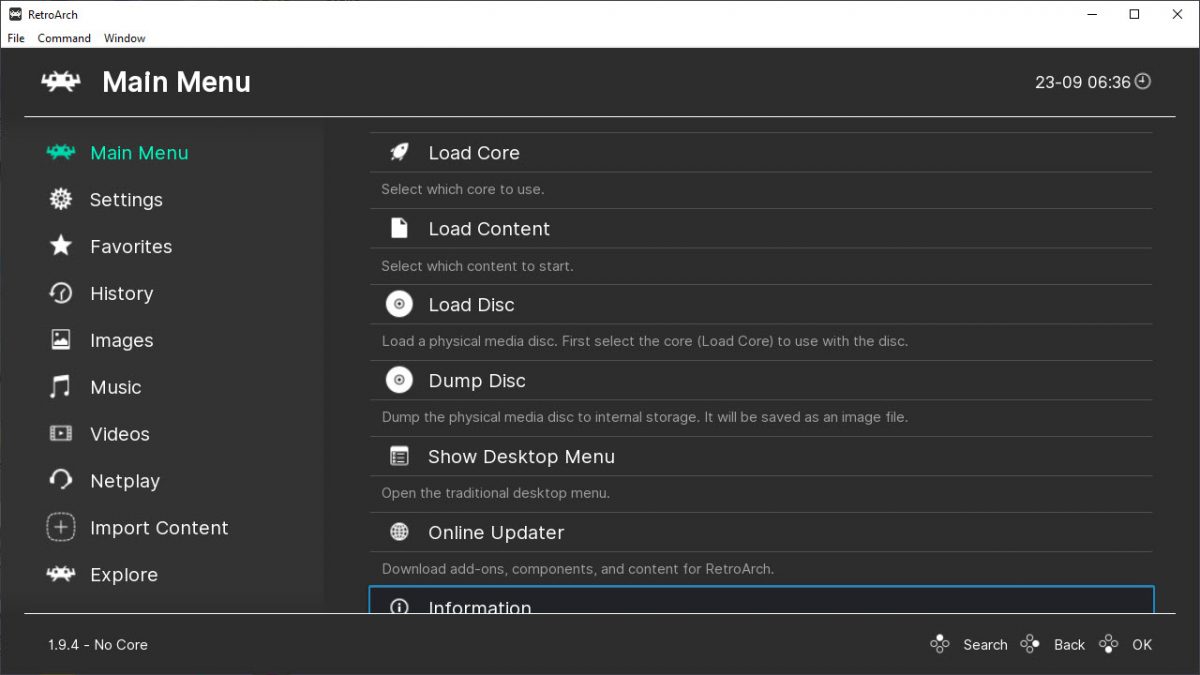The width and height of the screenshot is (1200, 675).
Task: Select the highlighted Information entry
Action: (x=480, y=605)
